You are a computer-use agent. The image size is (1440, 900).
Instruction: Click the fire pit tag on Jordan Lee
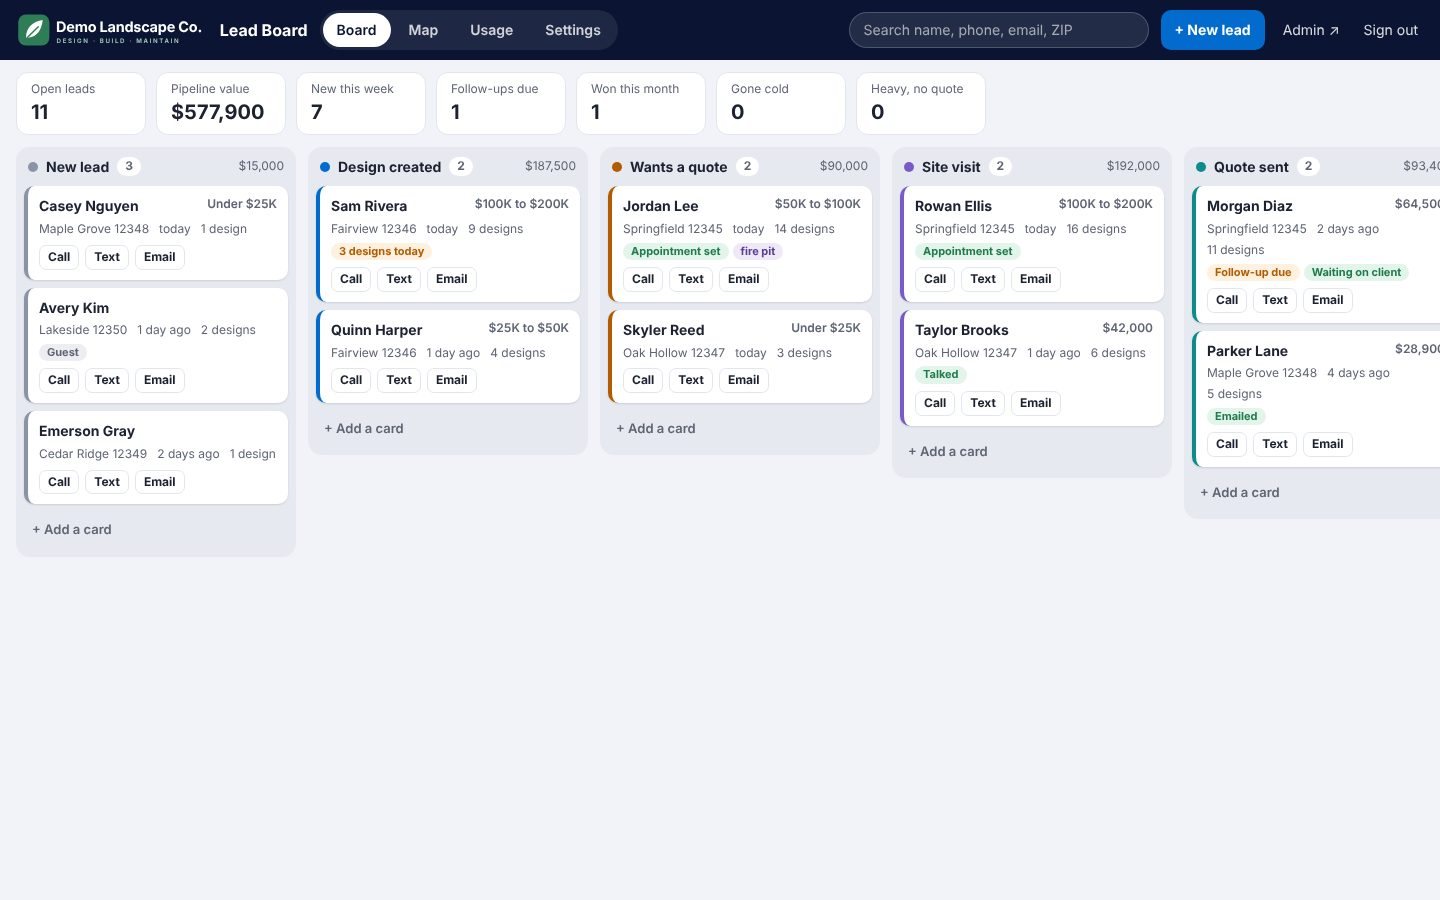point(757,251)
